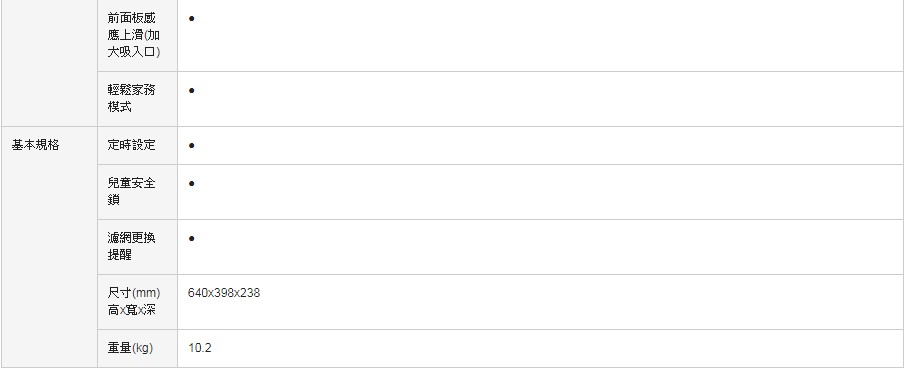Click the bullet beside 輕鬆家務模式
Screen dimensions: 905x368
[192, 91]
